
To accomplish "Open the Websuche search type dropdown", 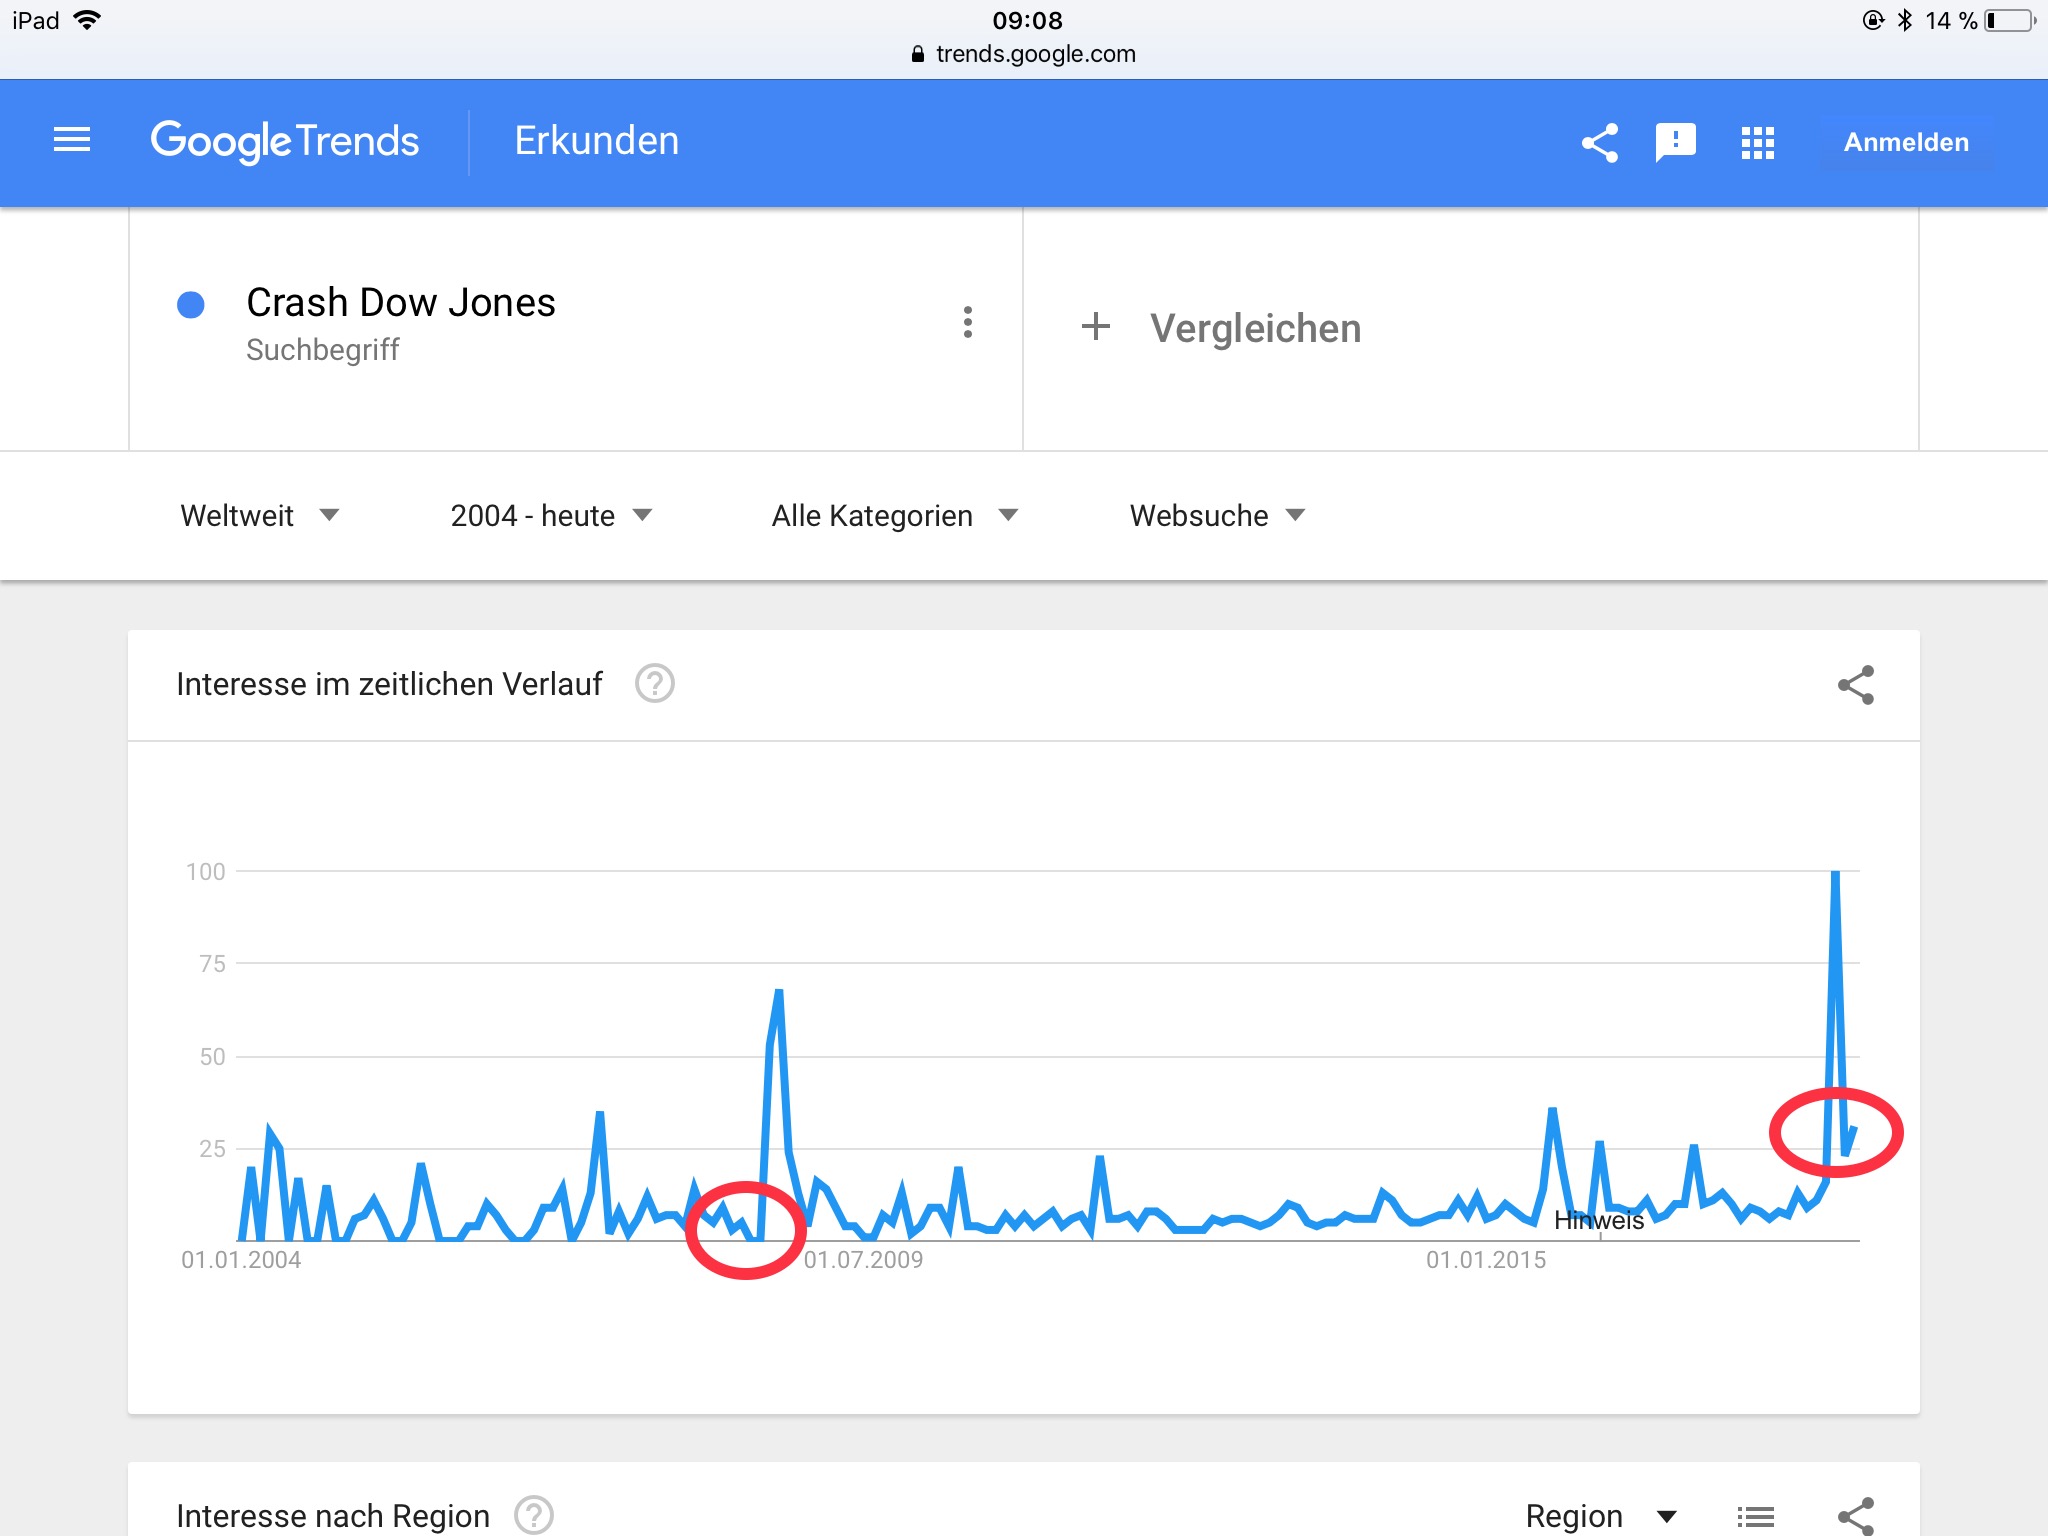I will coord(1217,516).
